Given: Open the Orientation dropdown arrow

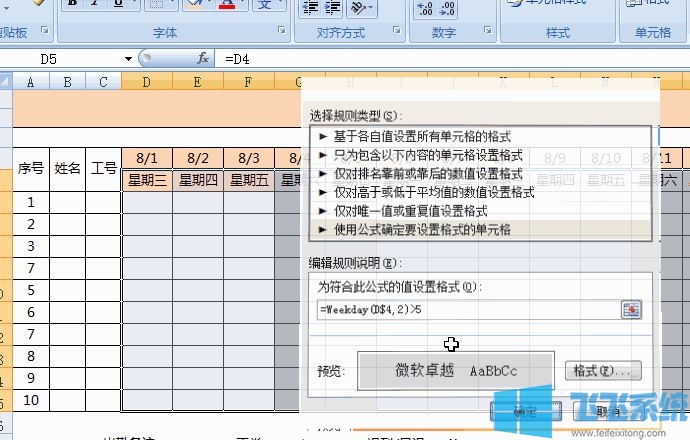Looking at the screenshot, I should click(x=371, y=7).
